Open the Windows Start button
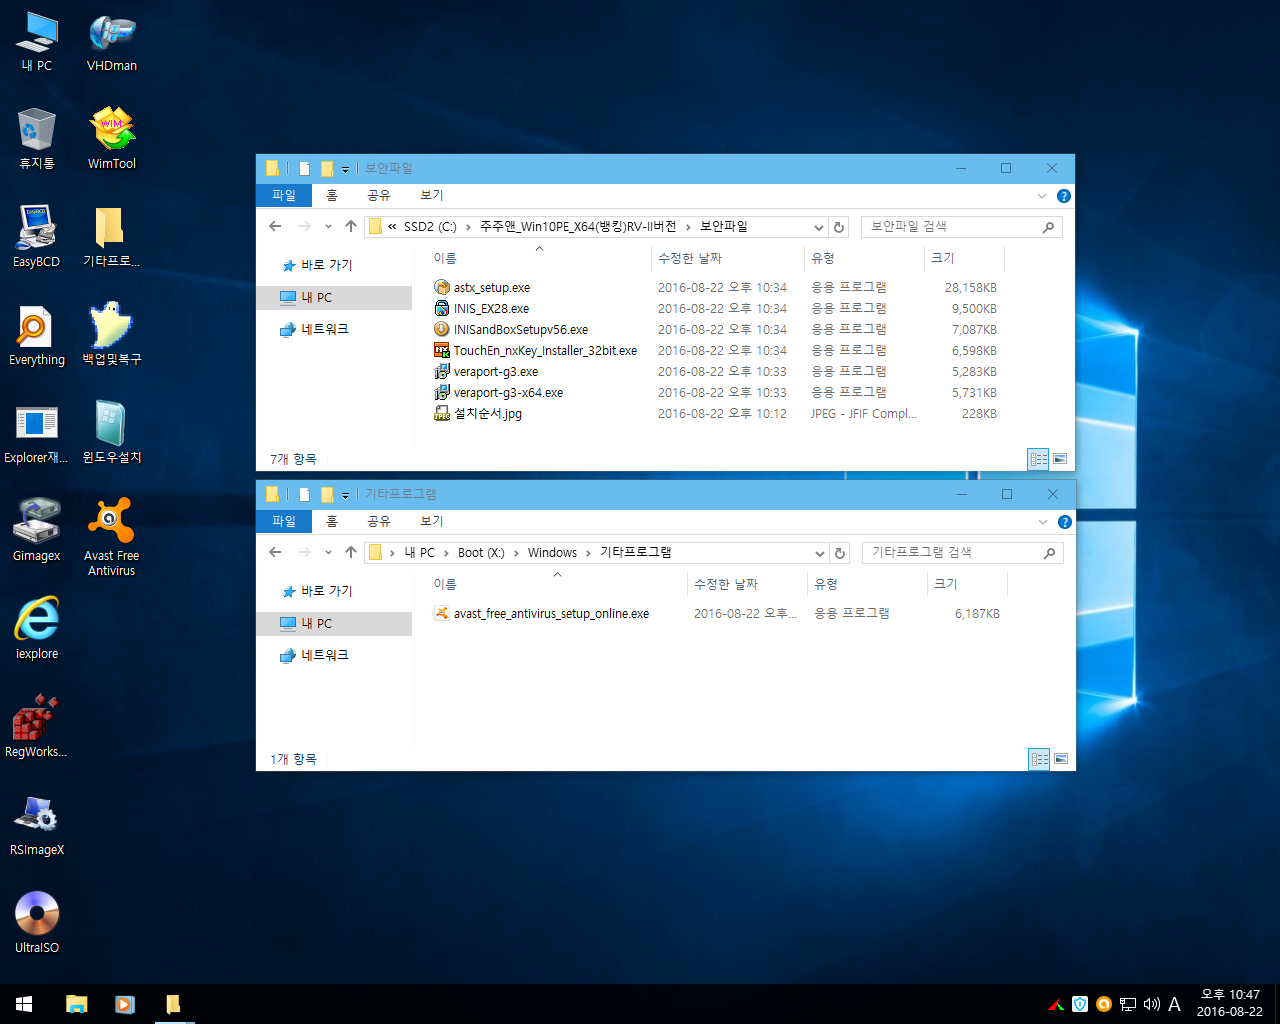This screenshot has width=1280, height=1024. coord(24,1004)
